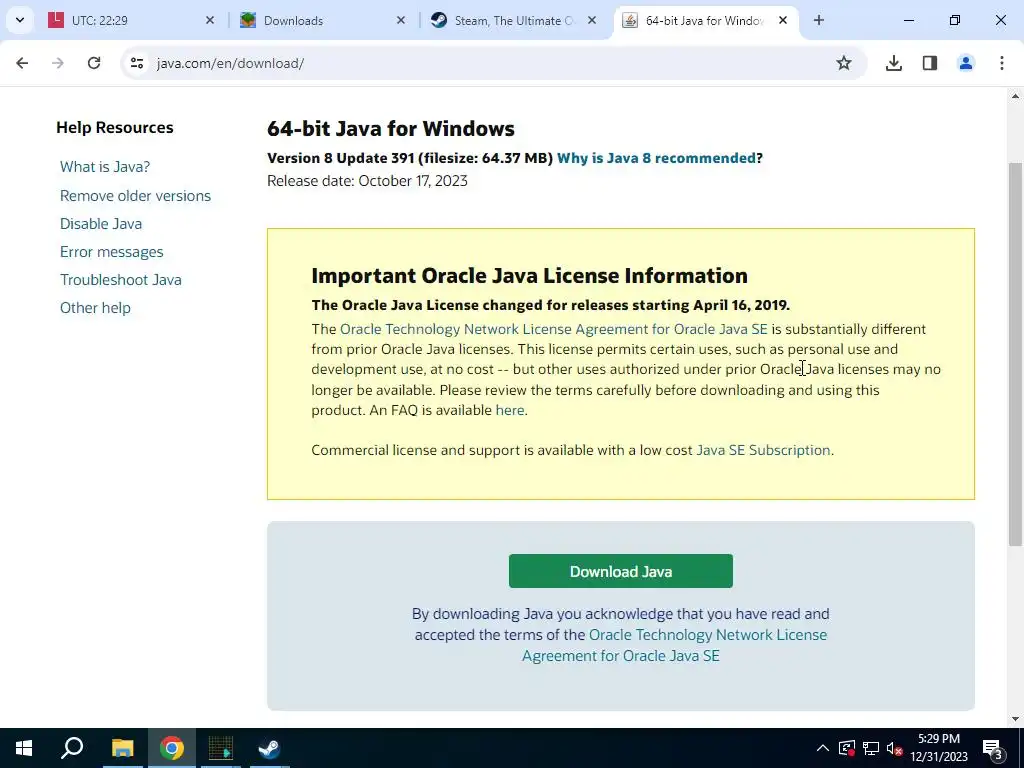View site information icon in address bar
Image resolution: width=1024 pixels, height=768 pixels.
click(136, 63)
